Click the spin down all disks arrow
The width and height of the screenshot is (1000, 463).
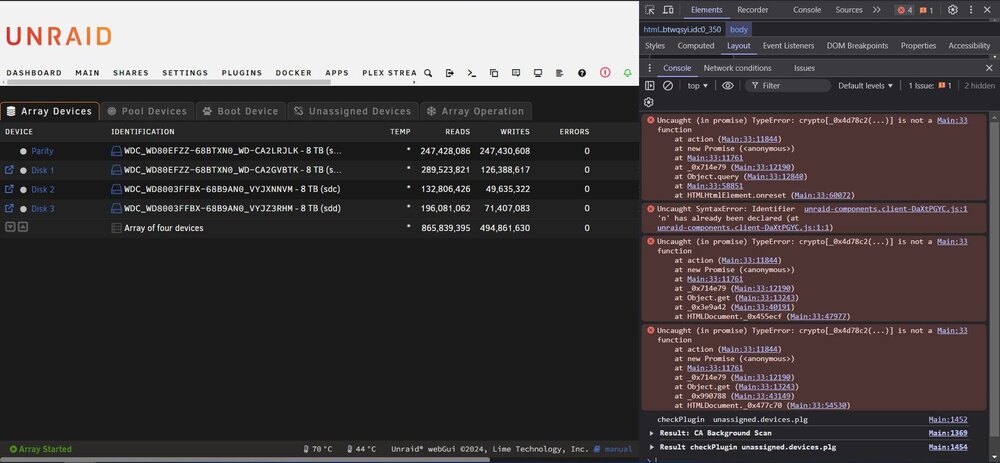click(10, 227)
